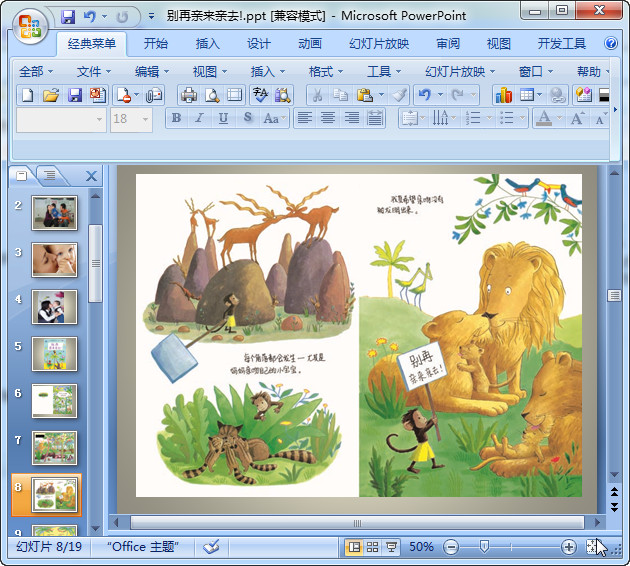Undo from the quick access toolbar
Screen dimensions: 630x566
pyautogui.click(x=89, y=16)
